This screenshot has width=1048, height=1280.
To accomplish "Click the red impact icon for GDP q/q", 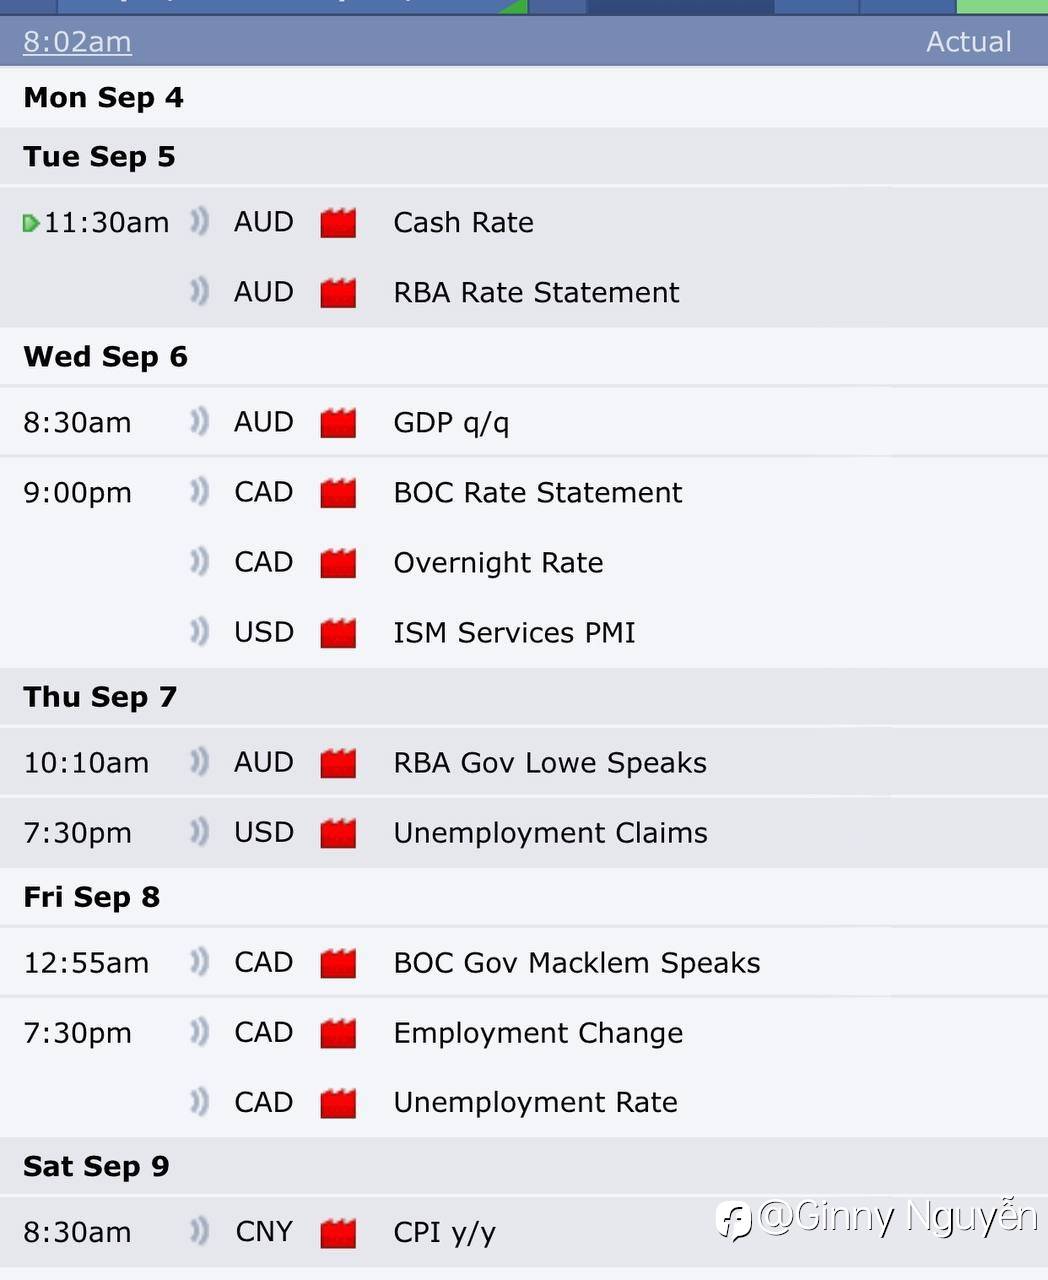I will (338, 423).
